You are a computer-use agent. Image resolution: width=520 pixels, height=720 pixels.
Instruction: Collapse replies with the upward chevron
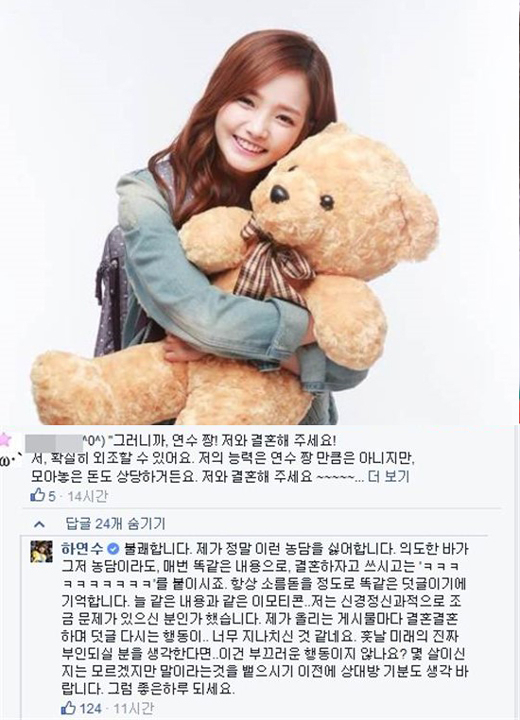tap(40, 524)
